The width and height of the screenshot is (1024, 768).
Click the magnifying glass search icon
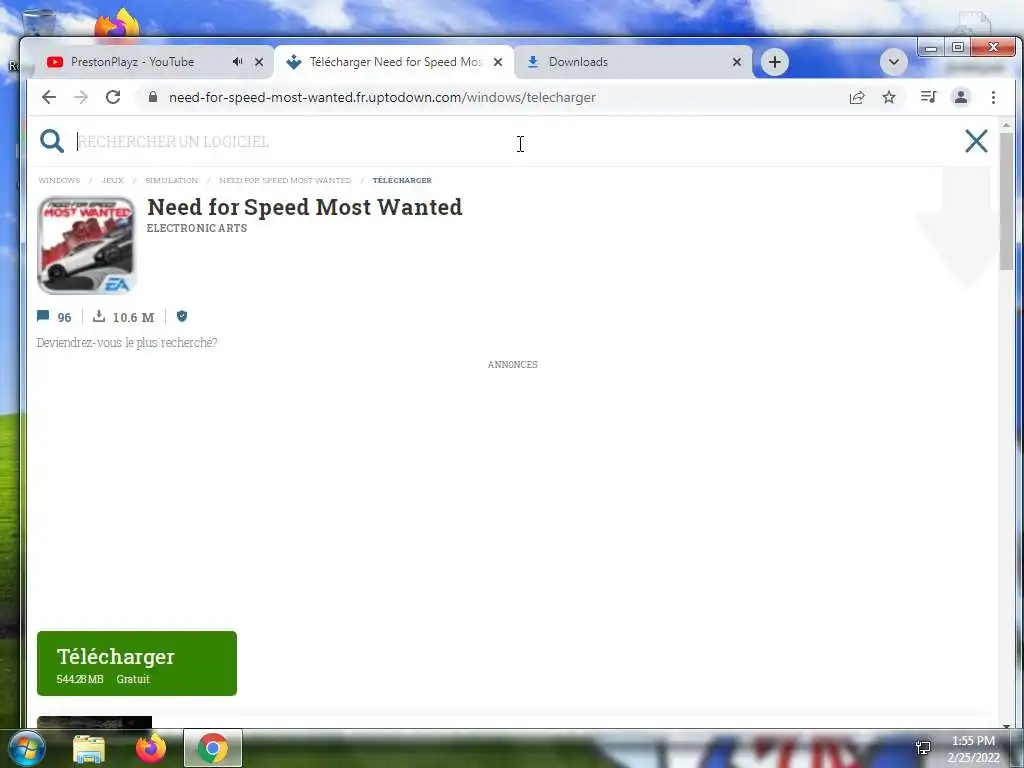click(x=52, y=141)
